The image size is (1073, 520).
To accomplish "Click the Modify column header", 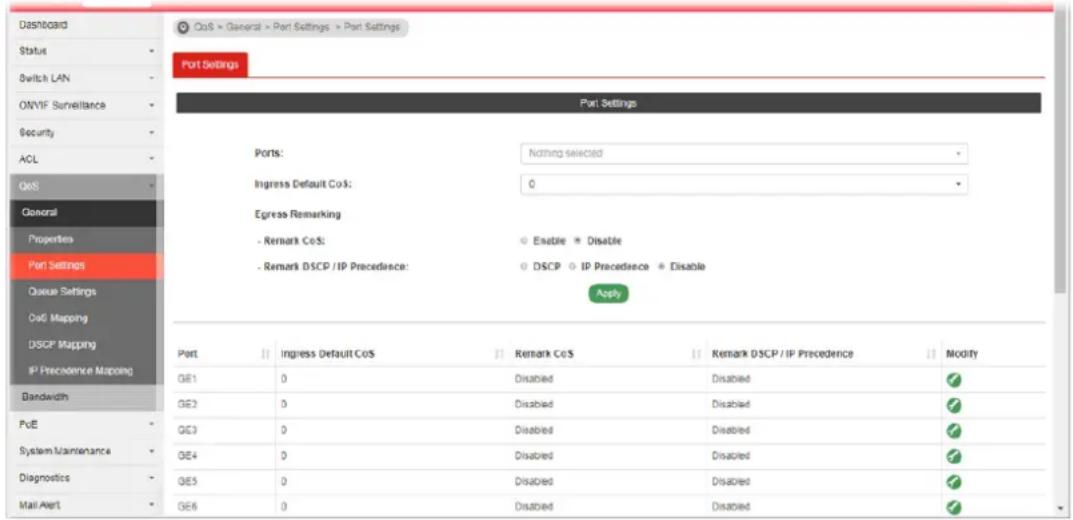I will coord(961,354).
